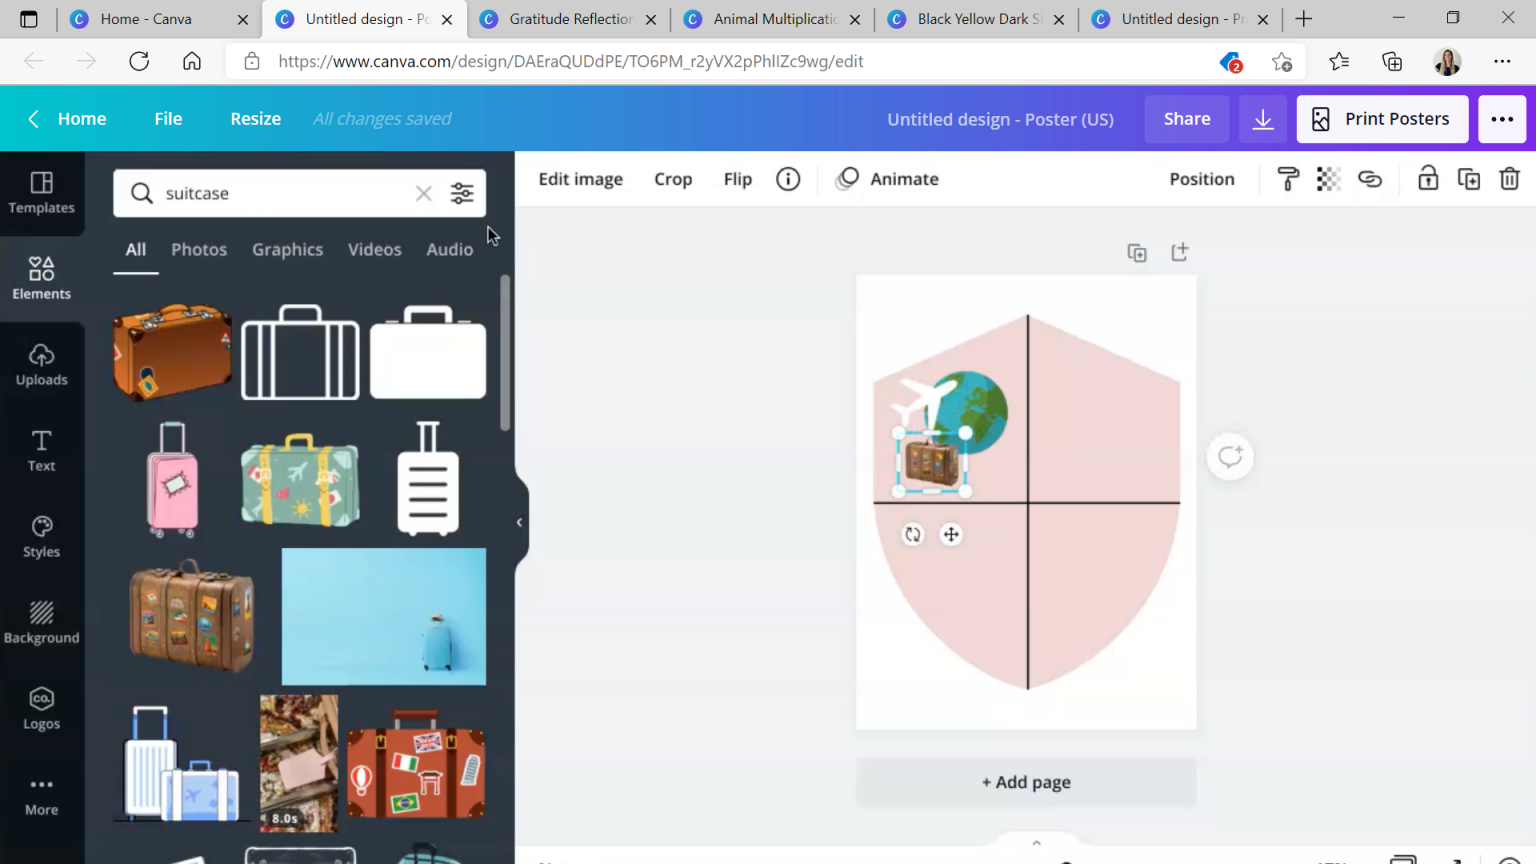
Task: Select the Uploads sidebar icon
Action: tap(41, 363)
